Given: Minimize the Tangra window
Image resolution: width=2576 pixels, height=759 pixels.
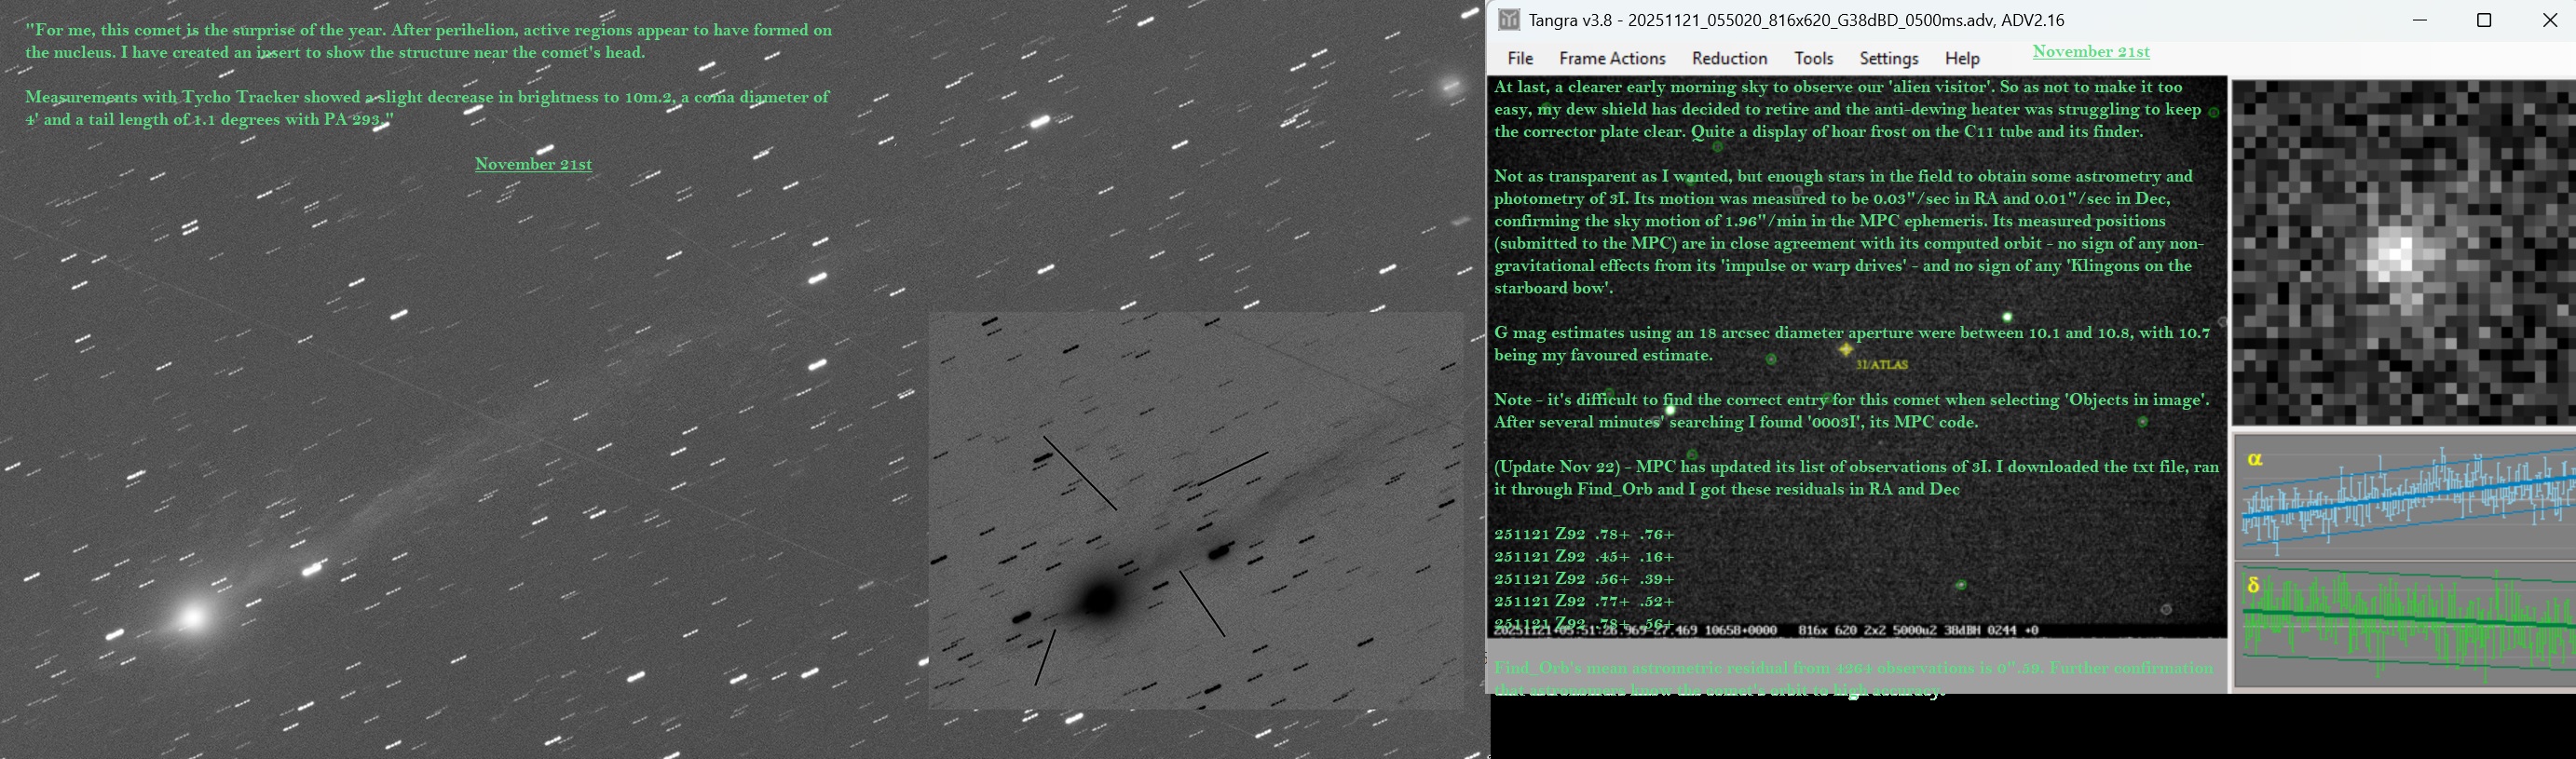Looking at the screenshot, I should pyautogui.click(x=2420, y=20).
